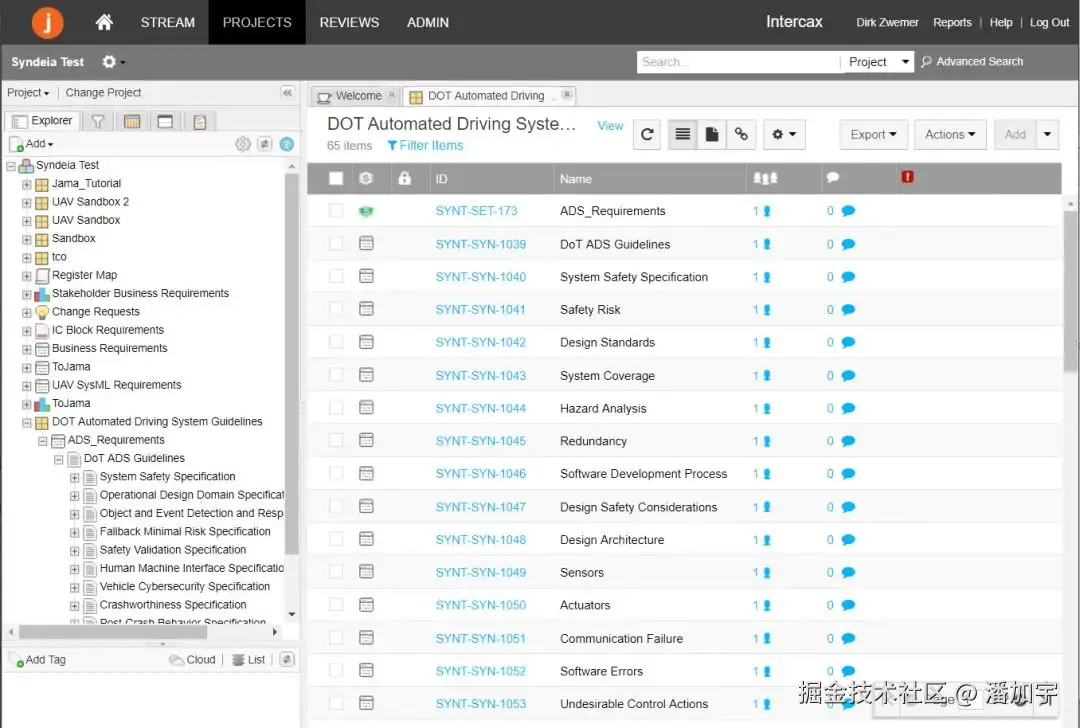Open the Filters tab funnel icon

(x=98, y=121)
